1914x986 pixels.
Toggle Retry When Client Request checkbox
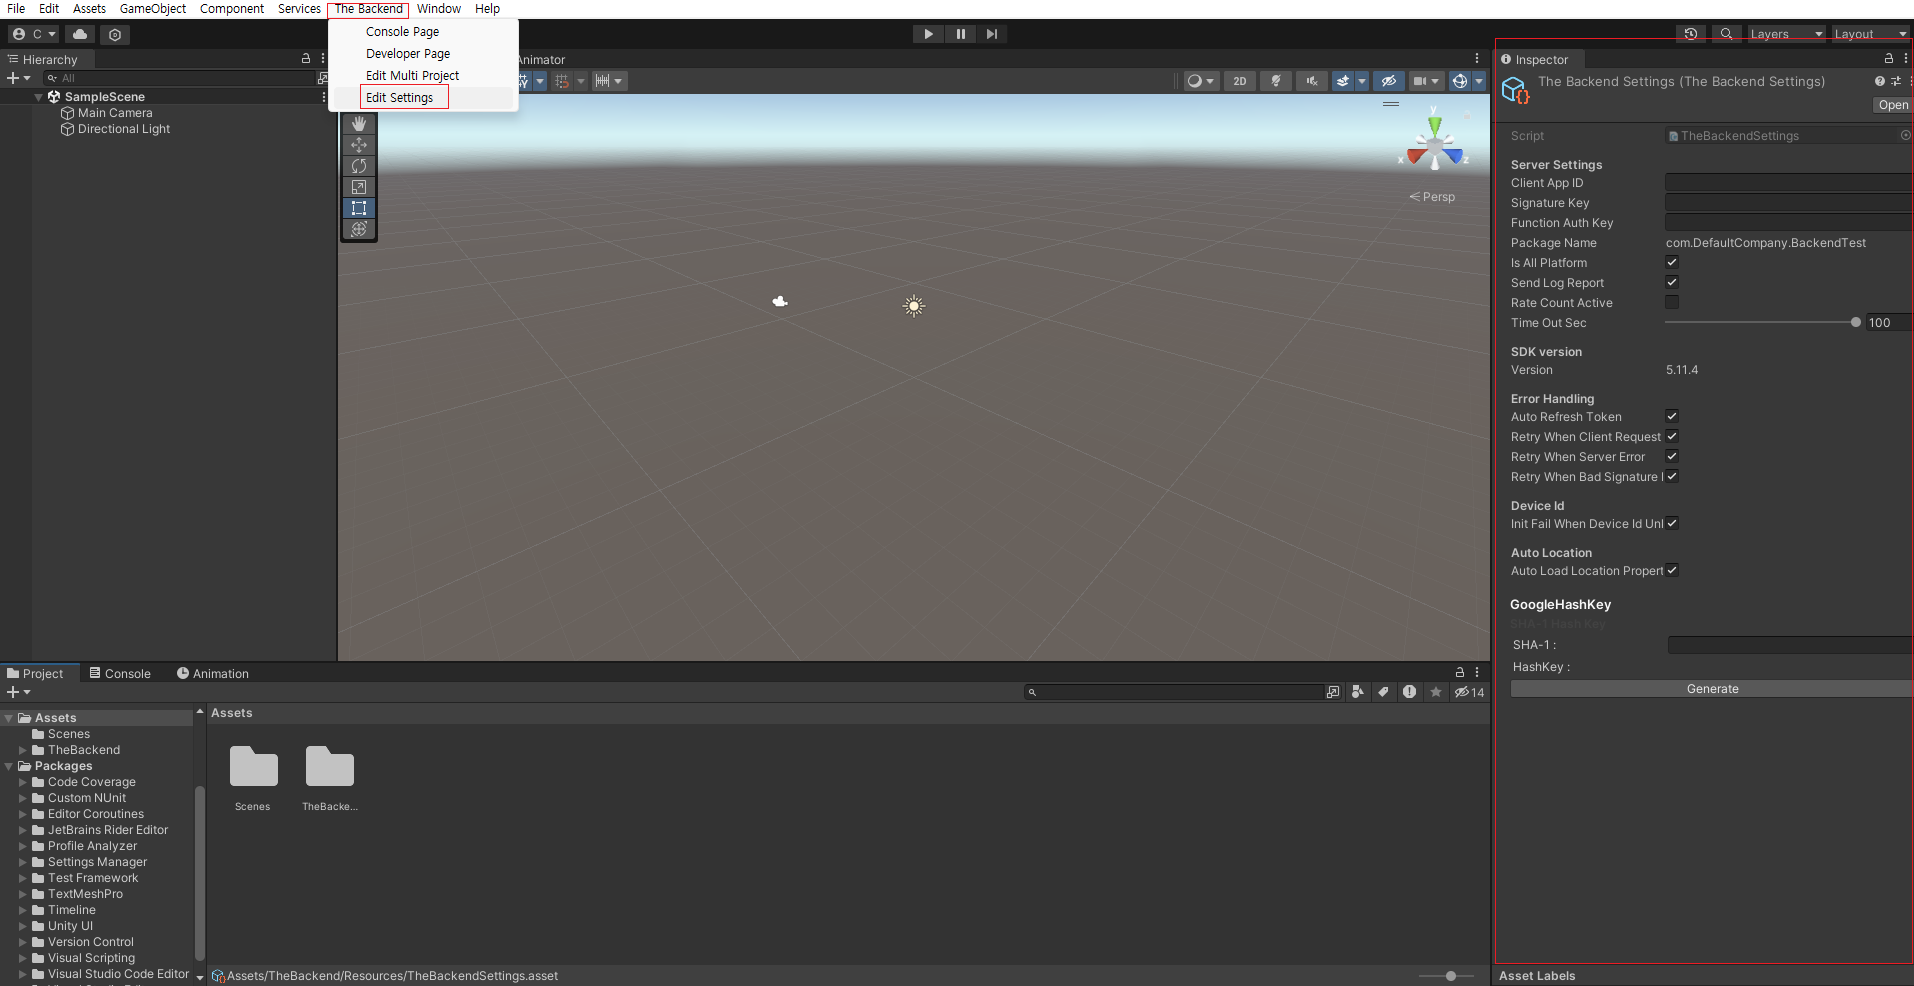(1672, 436)
